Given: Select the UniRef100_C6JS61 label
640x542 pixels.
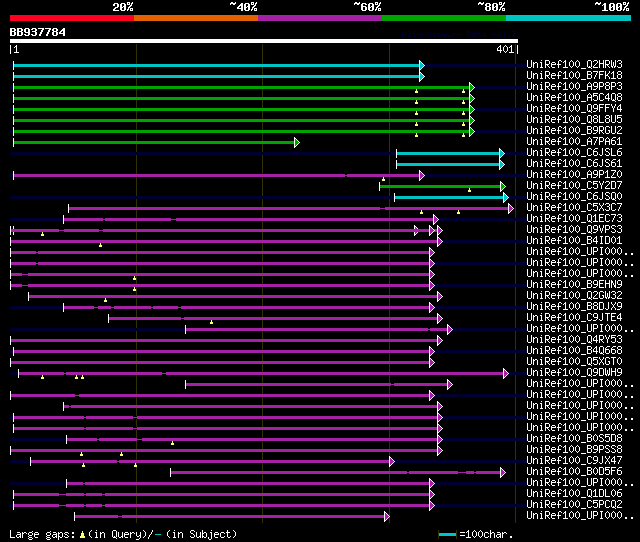Looking at the screenshot, I should pyautogui.click(x=574, y=164).
